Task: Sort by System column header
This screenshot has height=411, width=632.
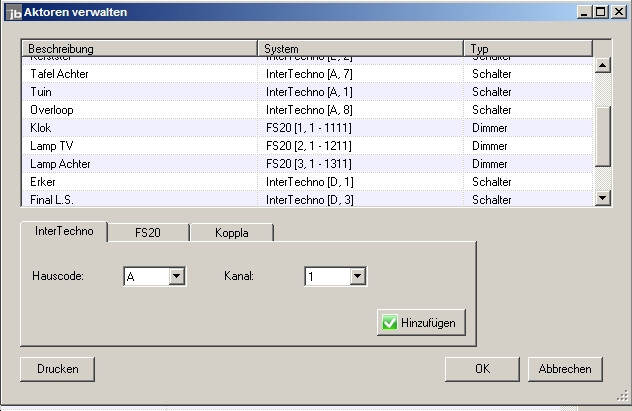Action: (360, 49)
